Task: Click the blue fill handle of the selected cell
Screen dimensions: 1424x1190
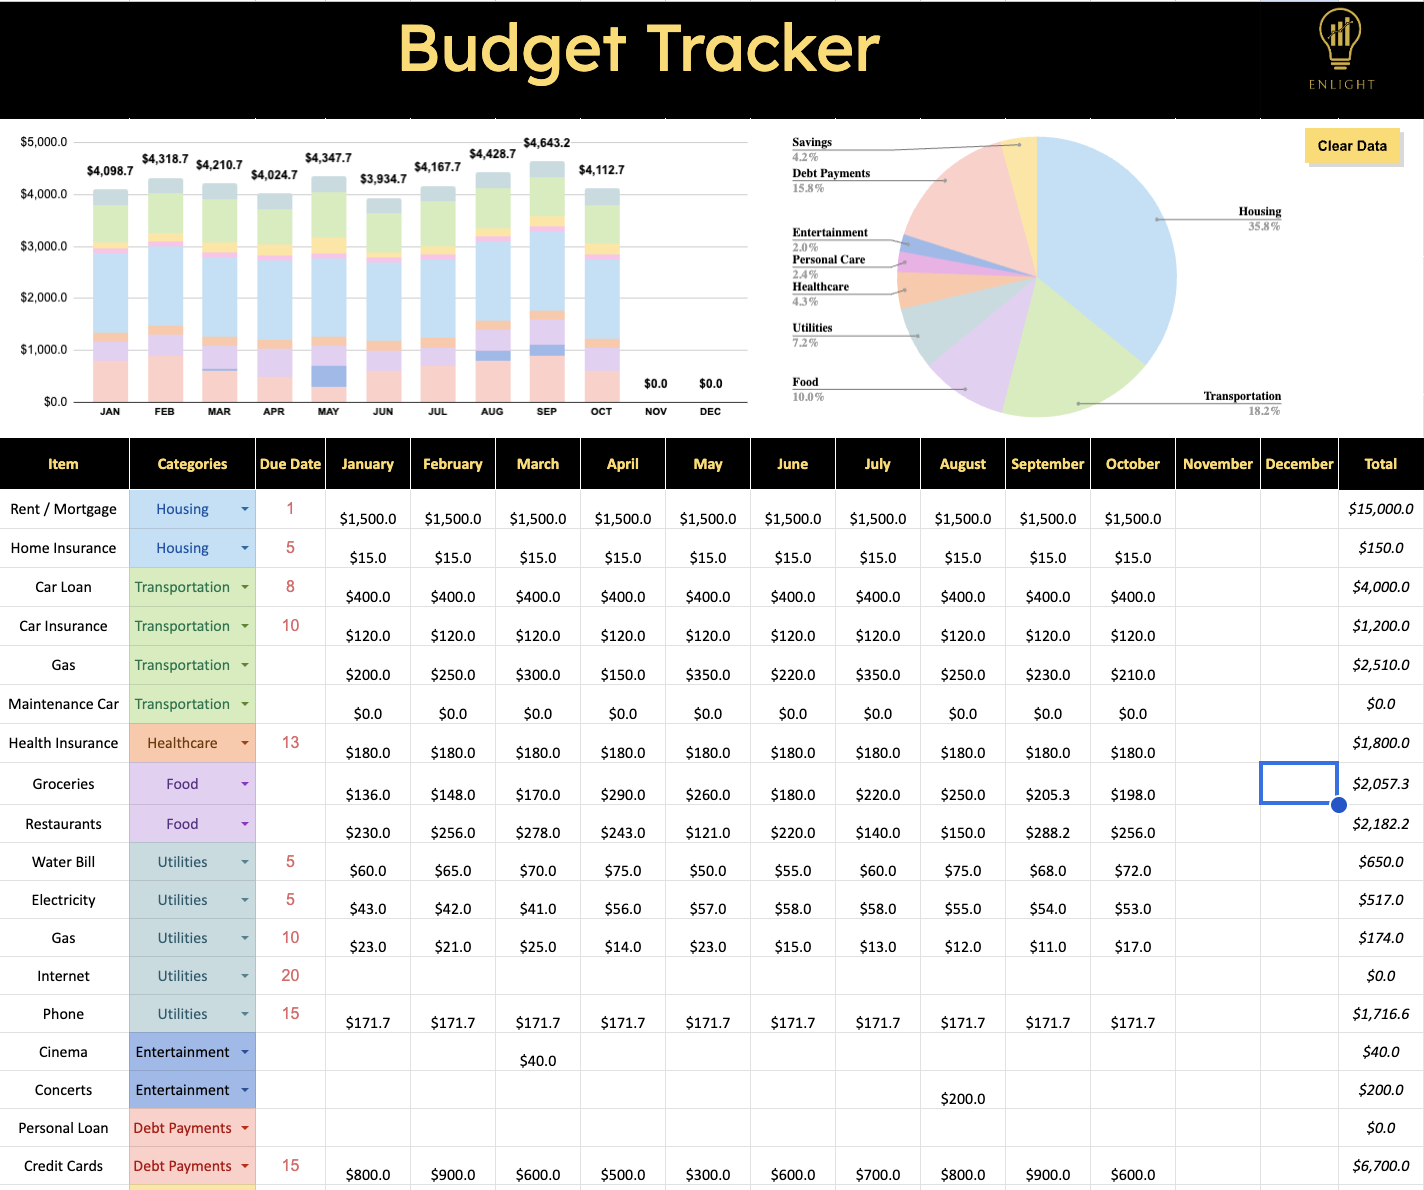Action: coord(1339,804)
